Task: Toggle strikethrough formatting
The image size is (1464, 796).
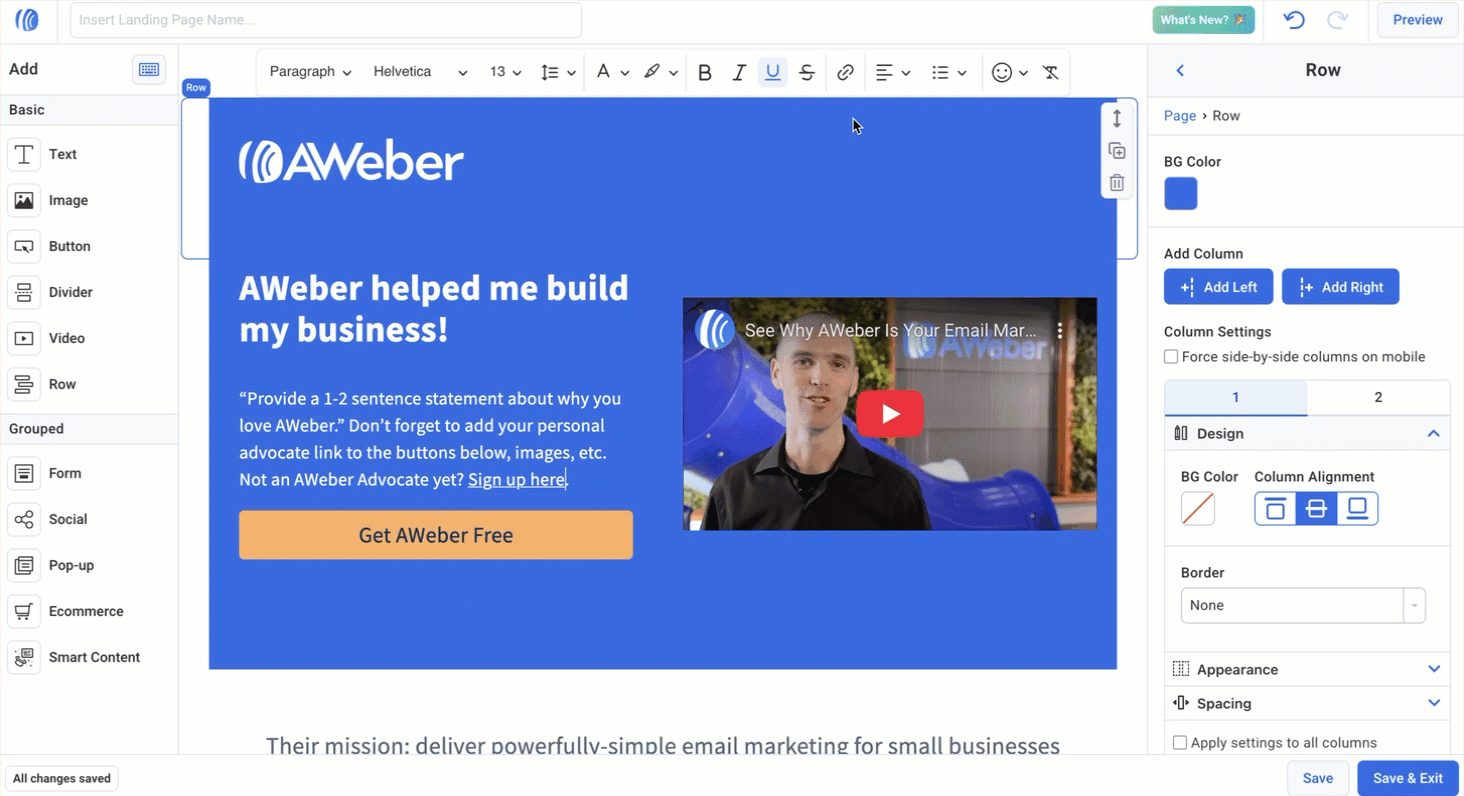Action: 807,72
